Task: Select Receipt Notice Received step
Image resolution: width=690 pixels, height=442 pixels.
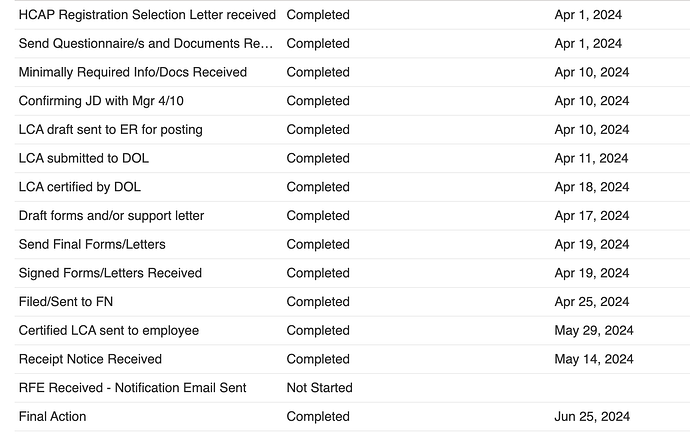Action: click(x=90, y=359)
